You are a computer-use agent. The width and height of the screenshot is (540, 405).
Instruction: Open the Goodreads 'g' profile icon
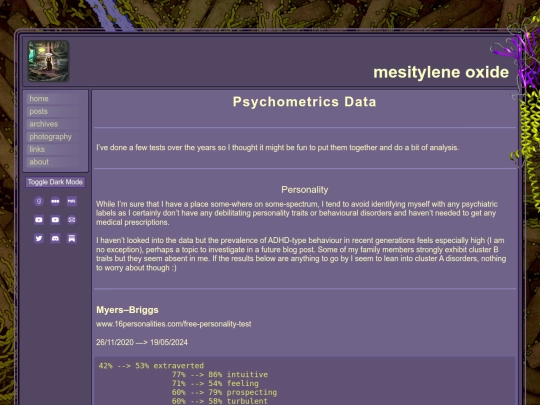[x=39, y=201]
